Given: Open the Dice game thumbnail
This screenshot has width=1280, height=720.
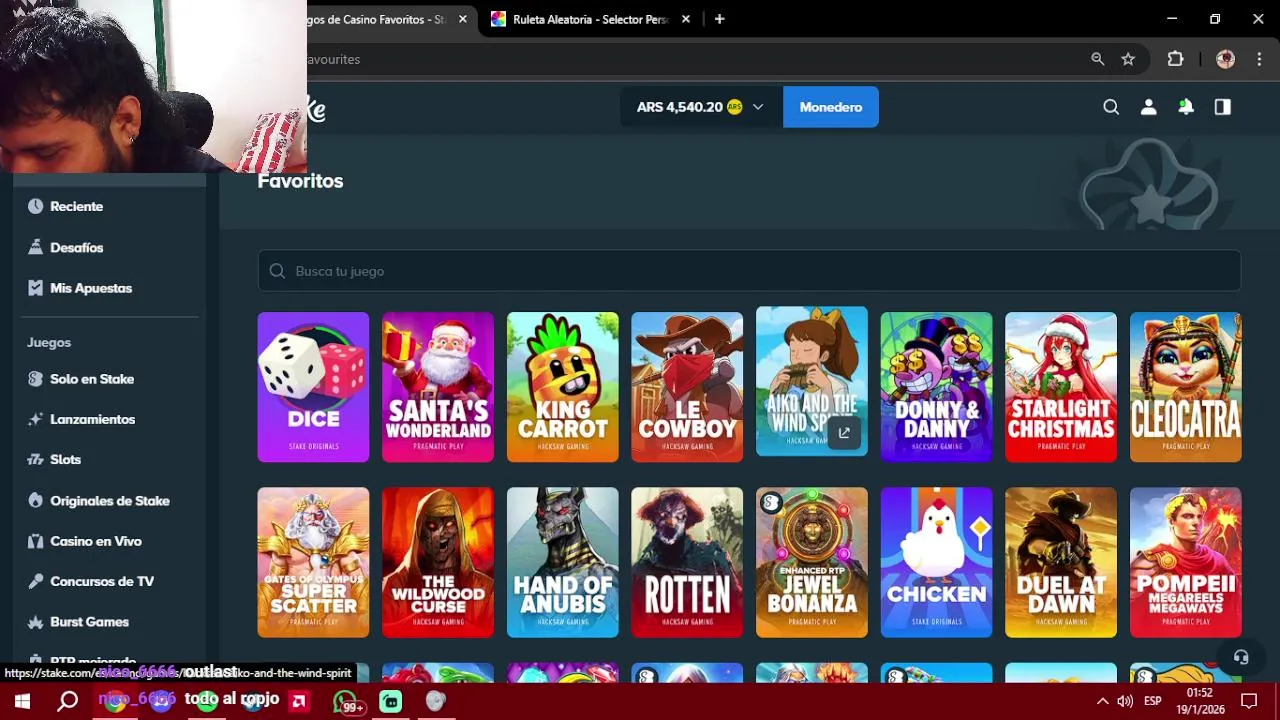Looking at the screenshot, I should 313,387.
